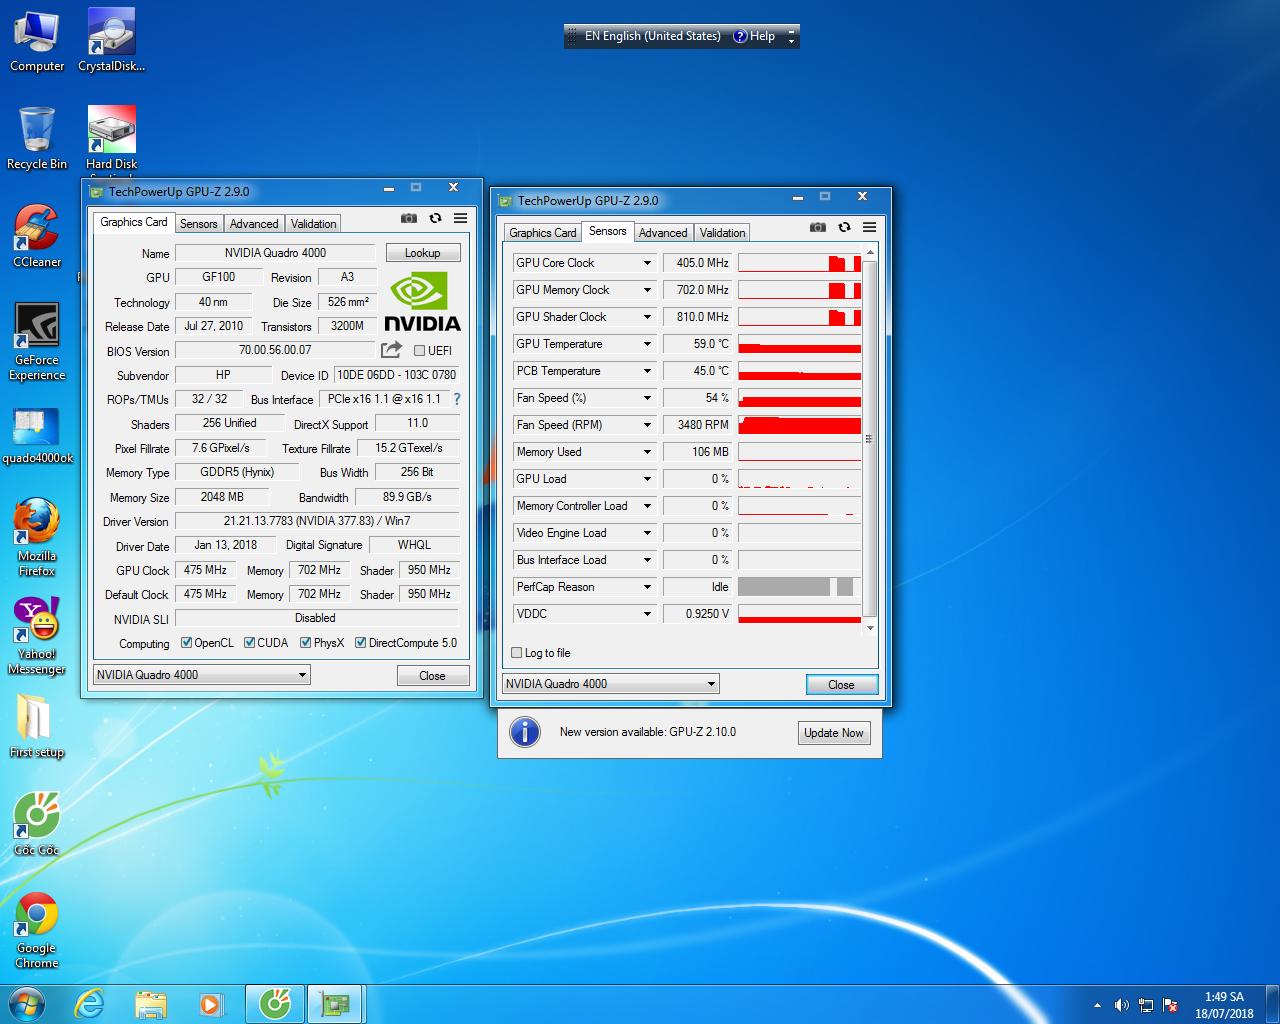Launch Cốc Cốc from the desktop
Image resolution: width=1280 pixels, height=1024 pixels.
coord(37,824)
